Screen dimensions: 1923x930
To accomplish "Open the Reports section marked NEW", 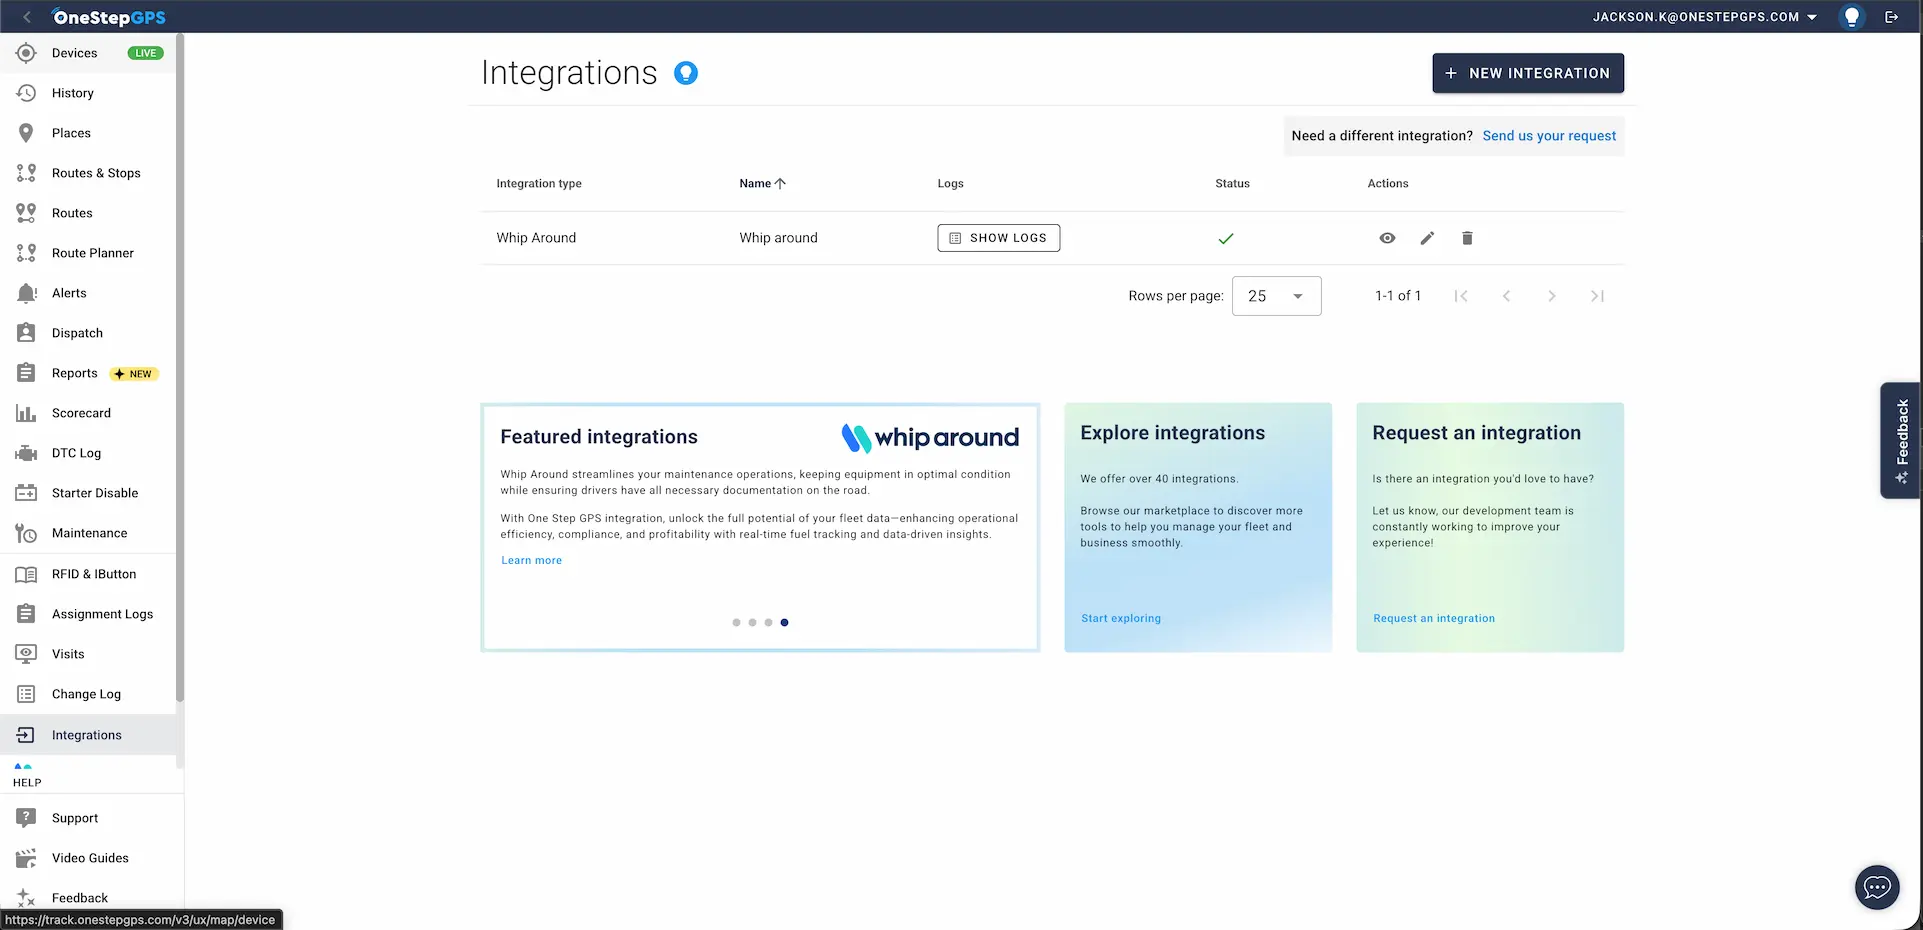I will click(x=75, y=372).
